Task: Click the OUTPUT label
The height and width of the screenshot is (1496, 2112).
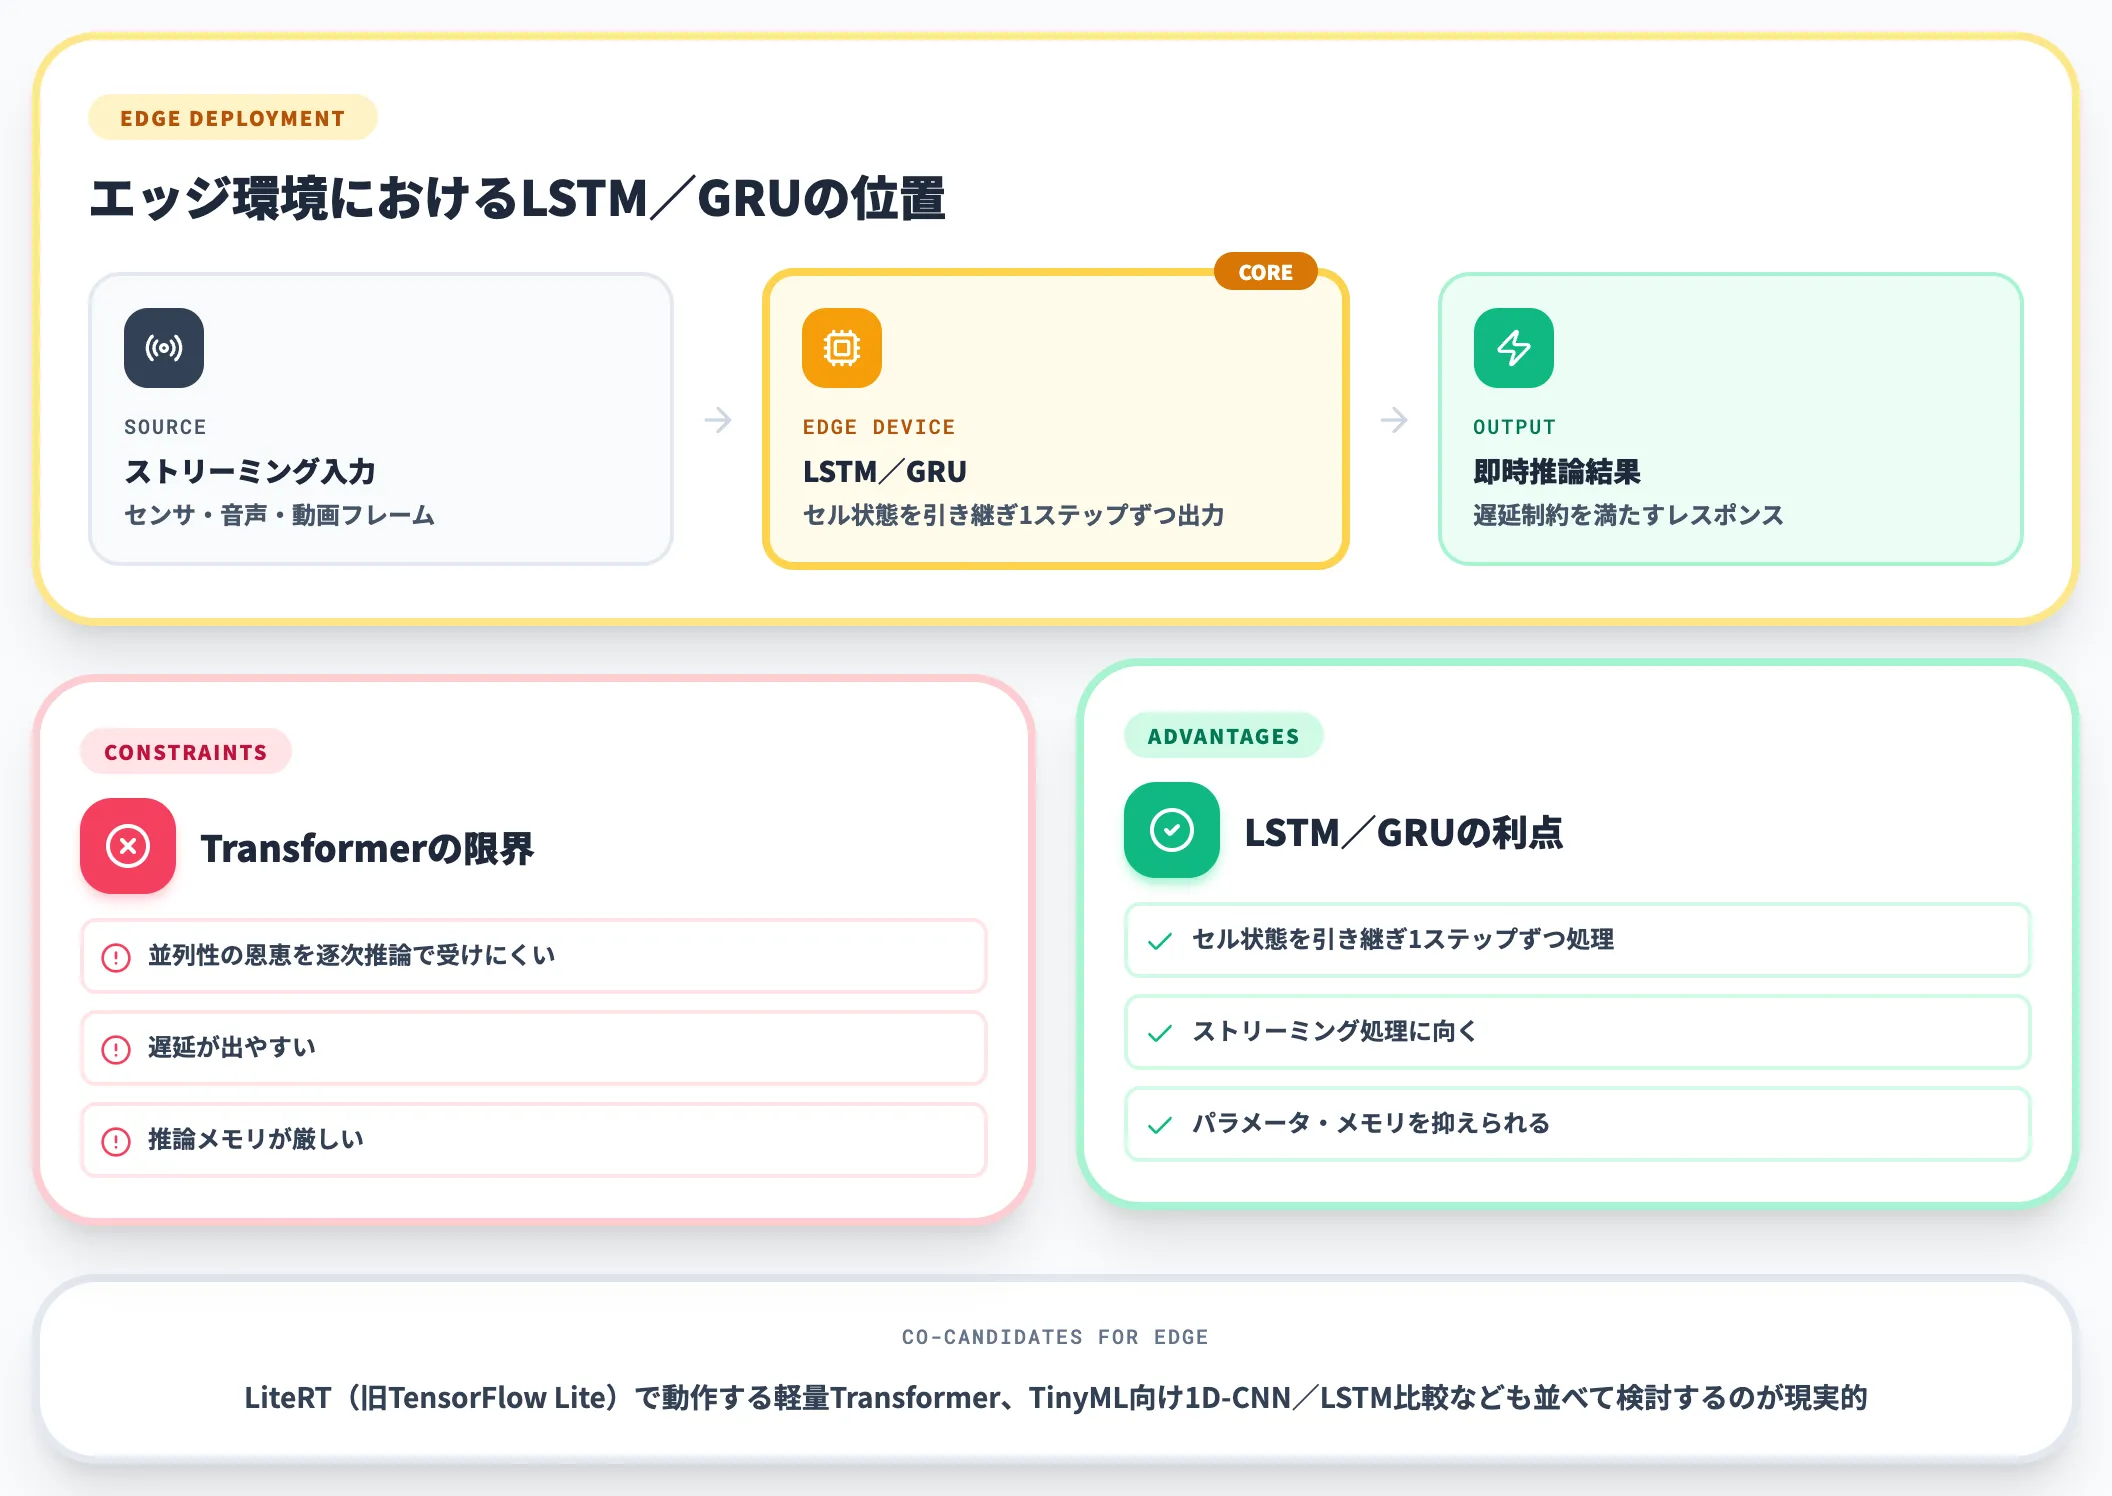Action: [1514, 427]
